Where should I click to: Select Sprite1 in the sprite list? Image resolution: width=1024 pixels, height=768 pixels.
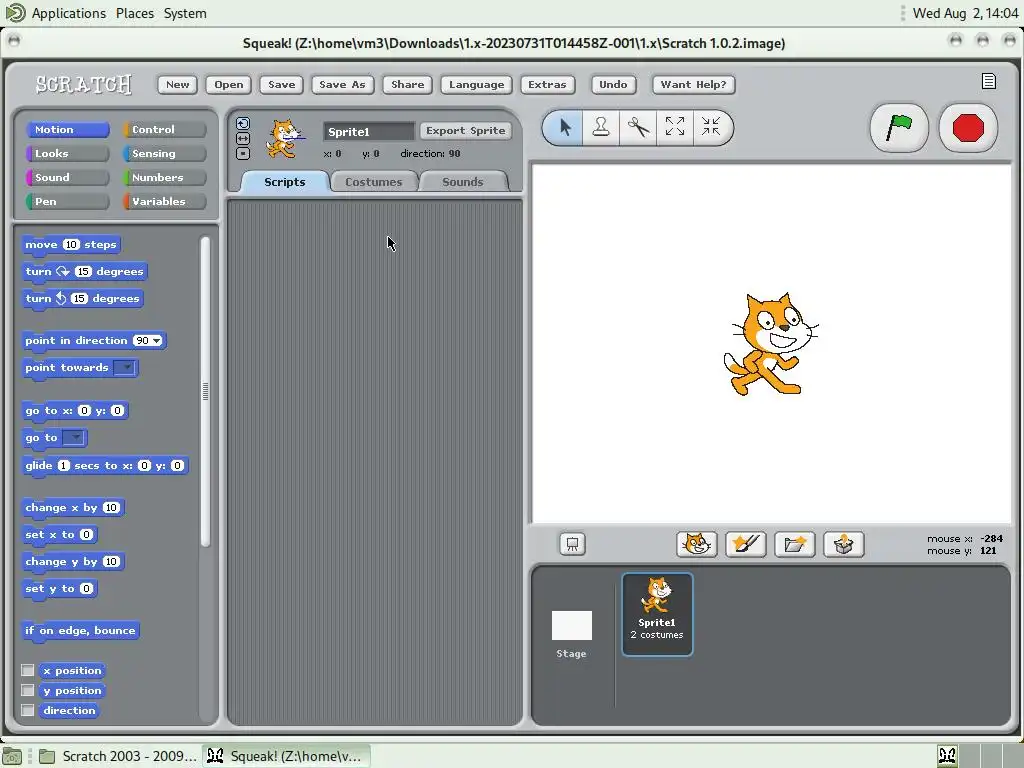(657, 614)
